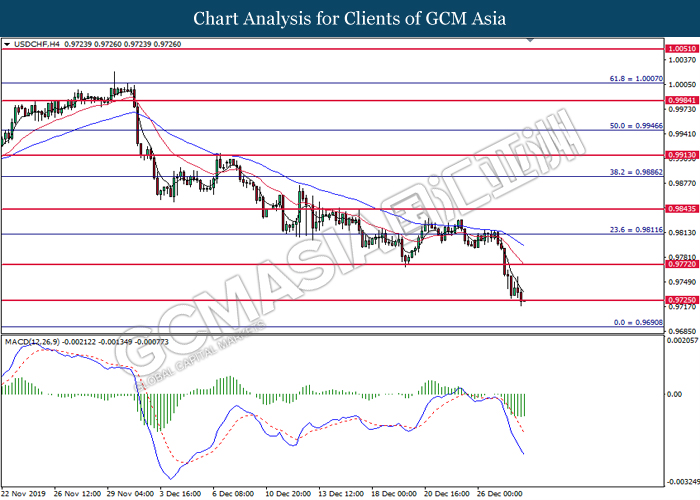Click the Fibonacci label 0.0 = 0.96908
The height and width of the screenshot is (500, 700).
[x=638, y=322]
